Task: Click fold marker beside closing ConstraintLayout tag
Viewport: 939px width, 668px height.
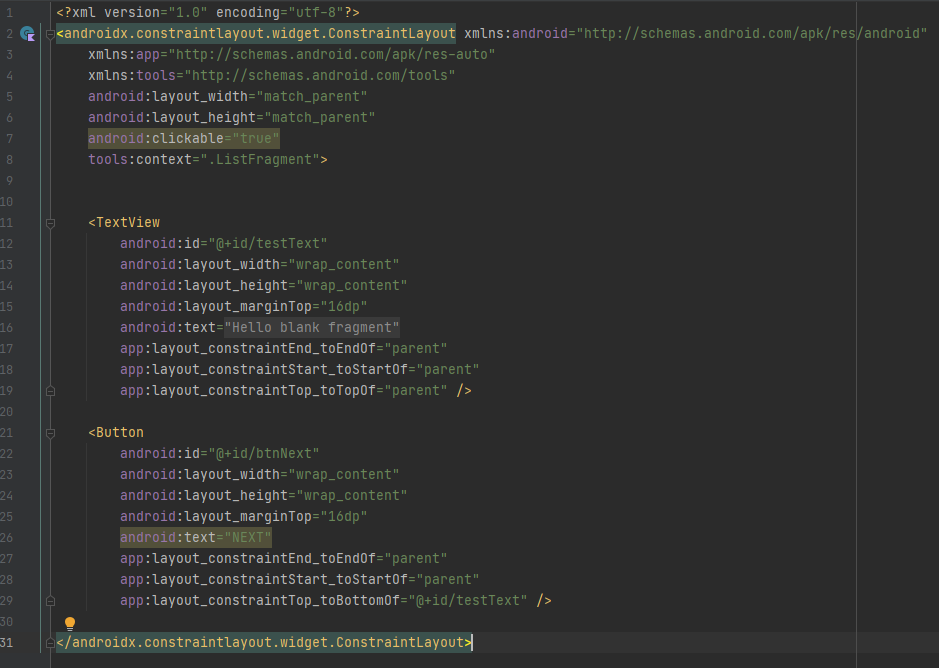Action: point(50,643)
